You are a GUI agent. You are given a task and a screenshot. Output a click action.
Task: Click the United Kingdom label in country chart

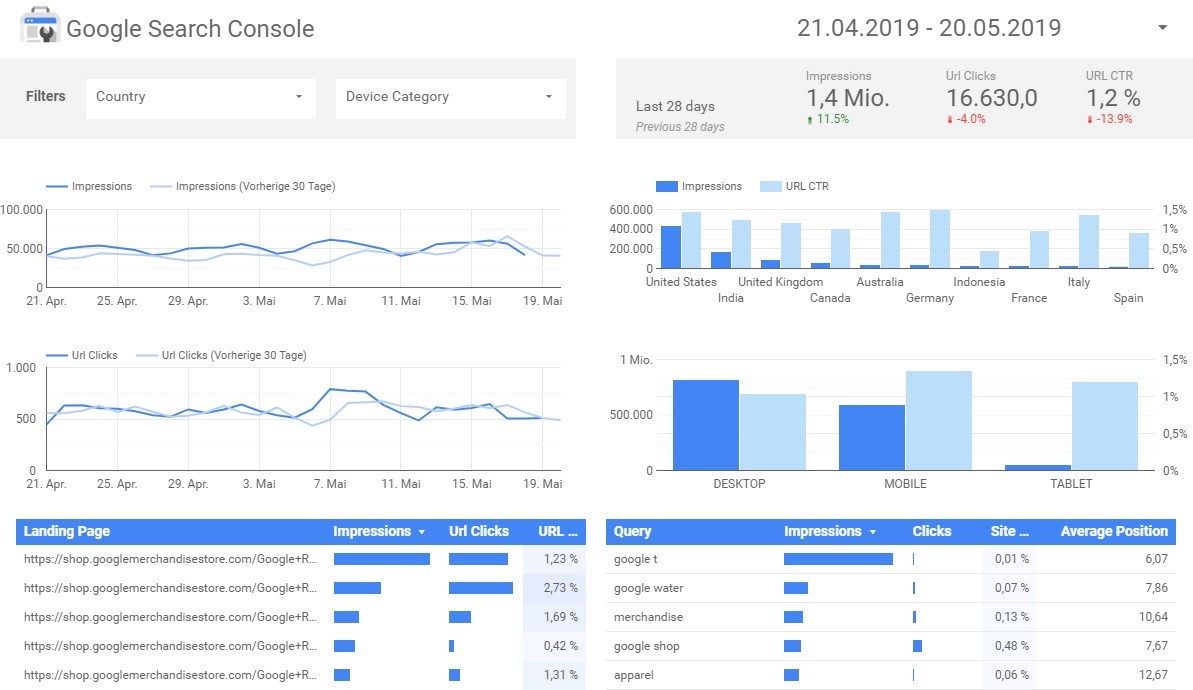tap(781, 282)
